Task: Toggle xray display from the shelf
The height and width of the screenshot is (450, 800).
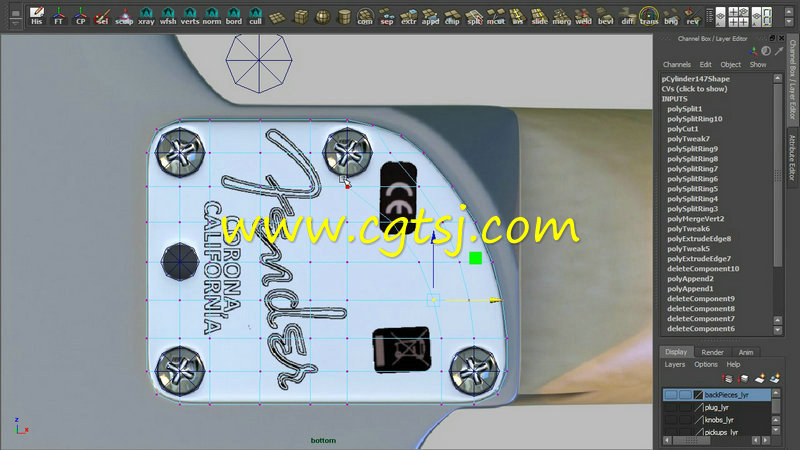Action: coord(146,16)
